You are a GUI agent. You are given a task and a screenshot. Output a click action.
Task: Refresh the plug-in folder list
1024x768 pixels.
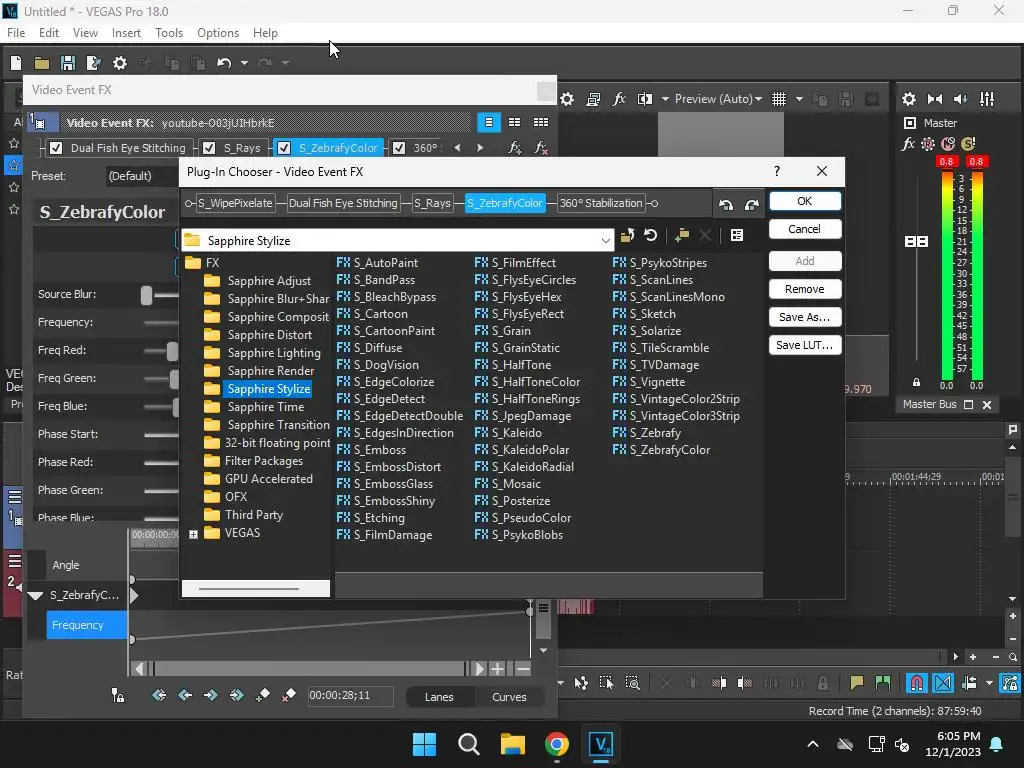(x=650, y=235)
